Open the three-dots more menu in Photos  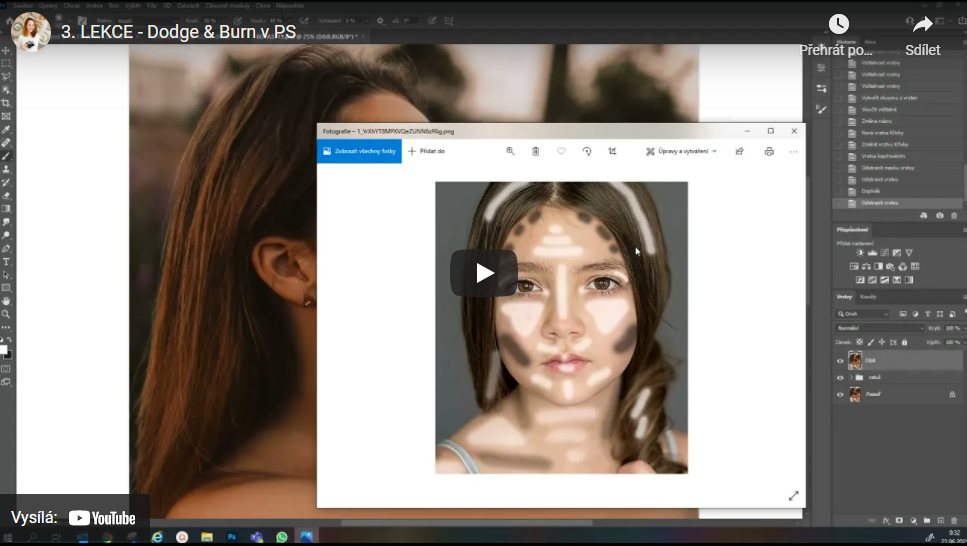(x=794, y=151)
